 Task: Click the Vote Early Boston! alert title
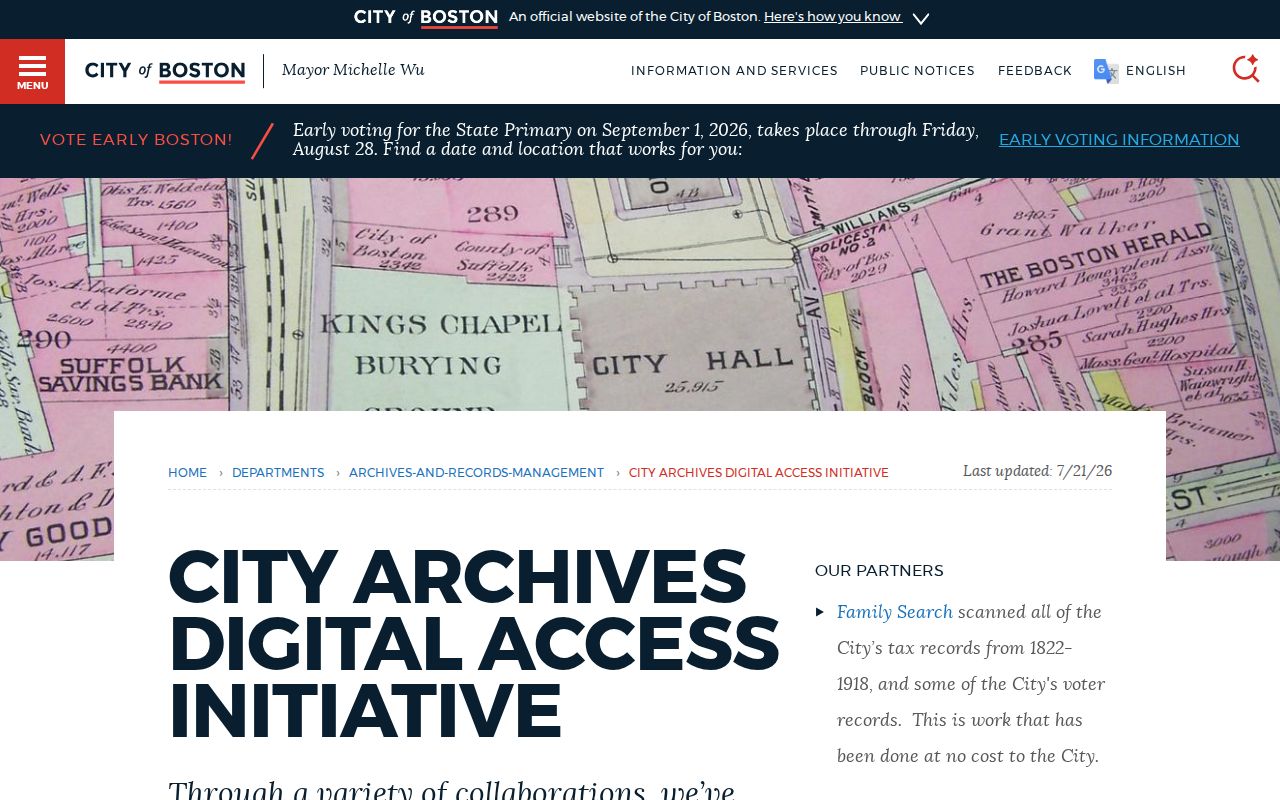click(x=136, y=140)
